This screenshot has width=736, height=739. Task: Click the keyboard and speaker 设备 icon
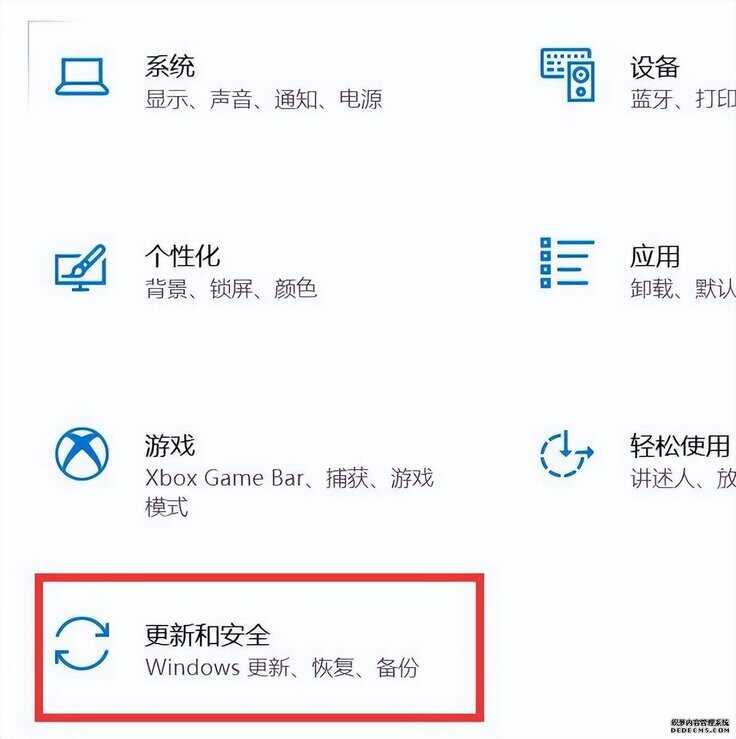[x=567, y=74]
